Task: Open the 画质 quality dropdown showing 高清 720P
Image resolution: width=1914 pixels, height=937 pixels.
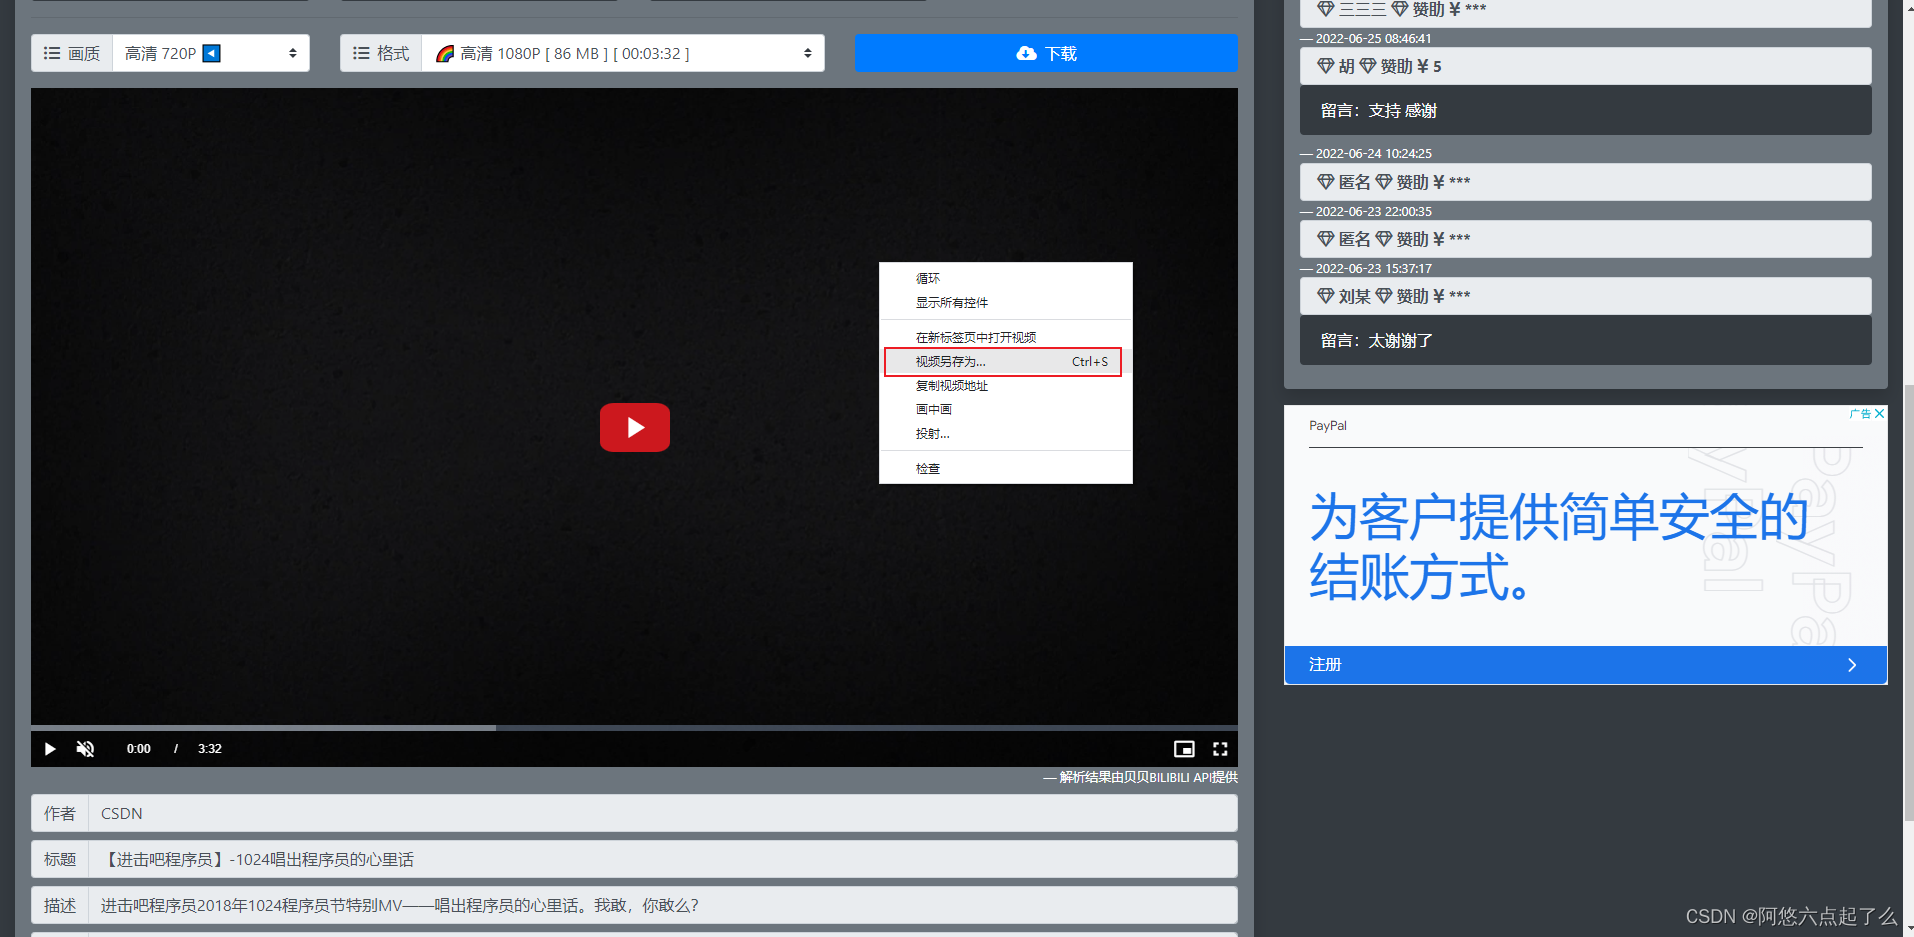Action: [x=211, y=53]
